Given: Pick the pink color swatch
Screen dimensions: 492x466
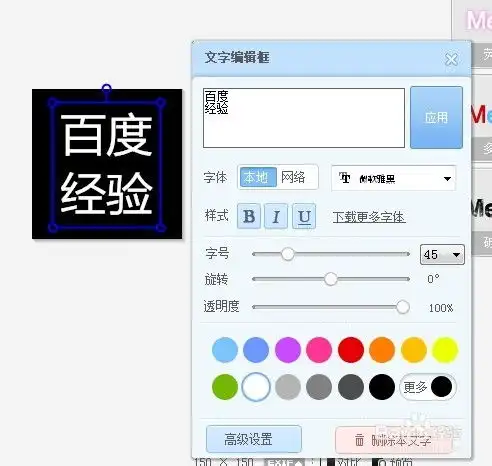Looking at the screenshot, I should pyautogui.click(x=319, y=350).
